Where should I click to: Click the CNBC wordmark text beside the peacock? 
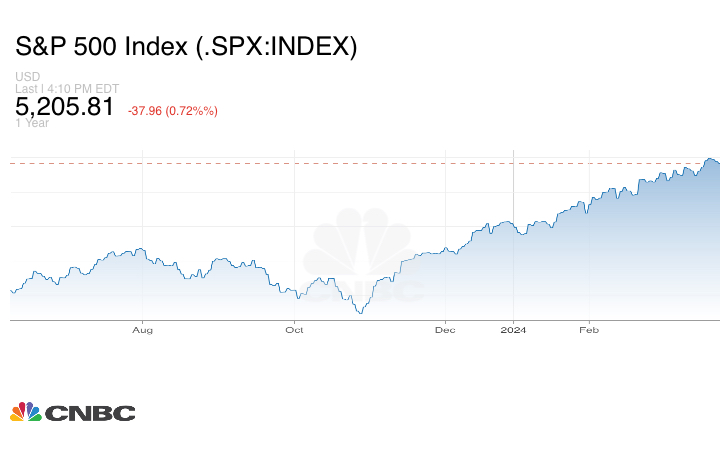click(90, 413)
